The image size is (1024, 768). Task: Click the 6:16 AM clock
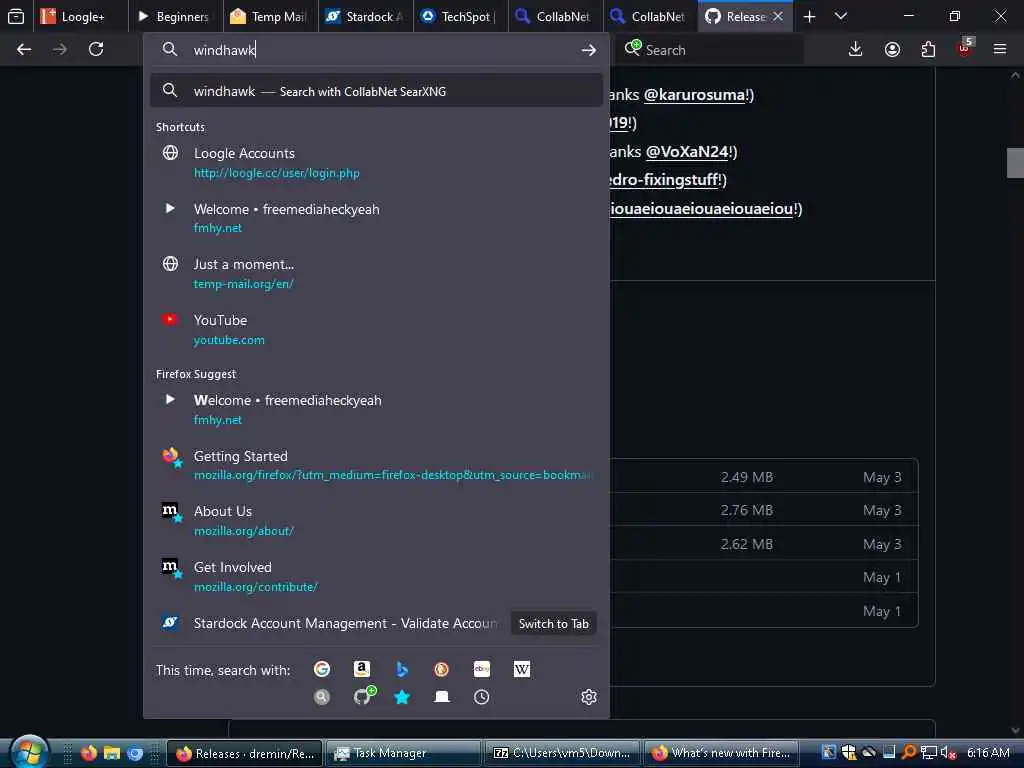[988, 753]
